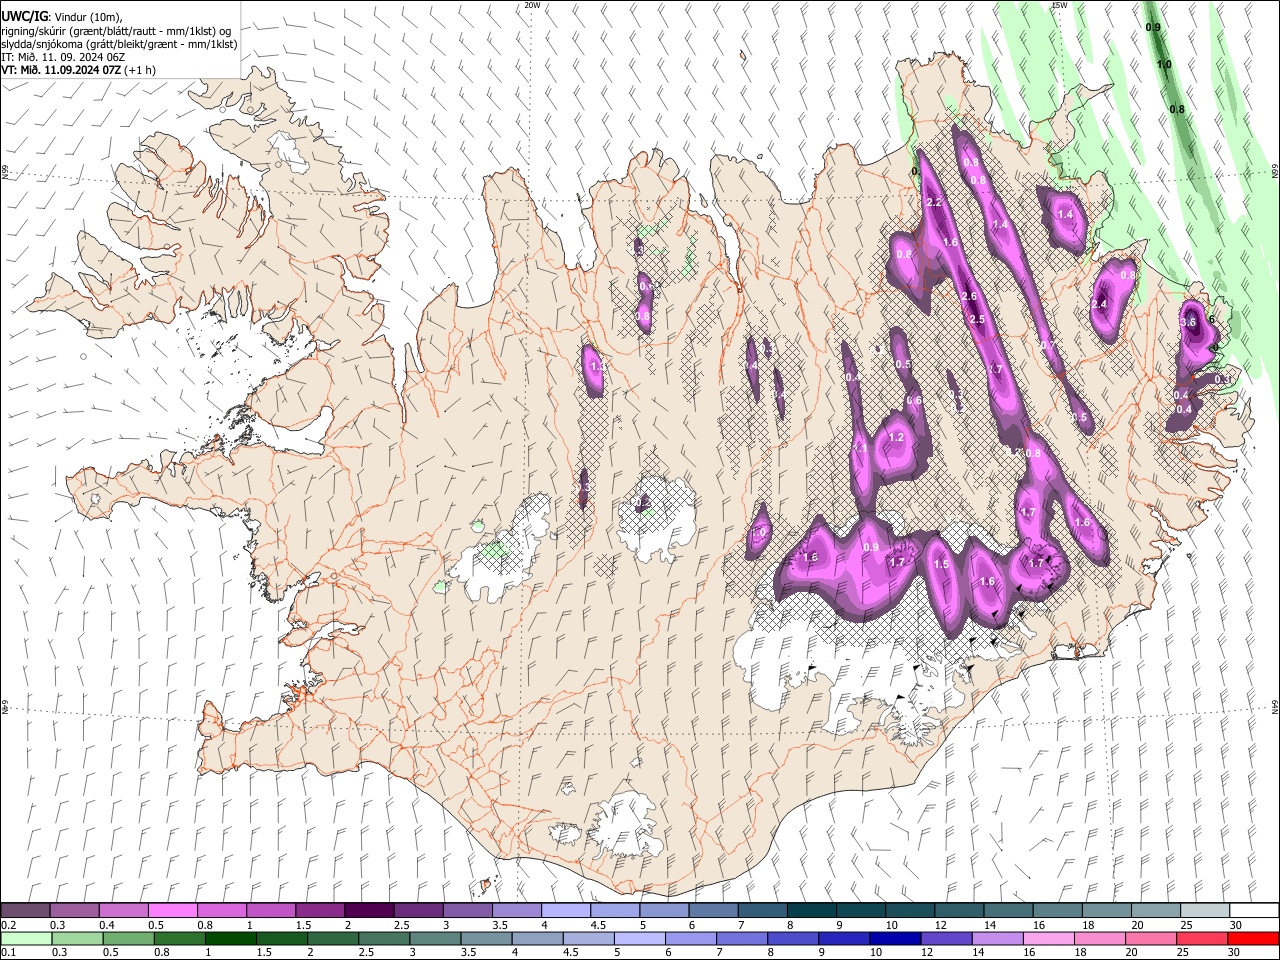Pick dark blue bottom-row swatch between 10 and 12
Screen dimensions: 1280x960
[896, 939]
